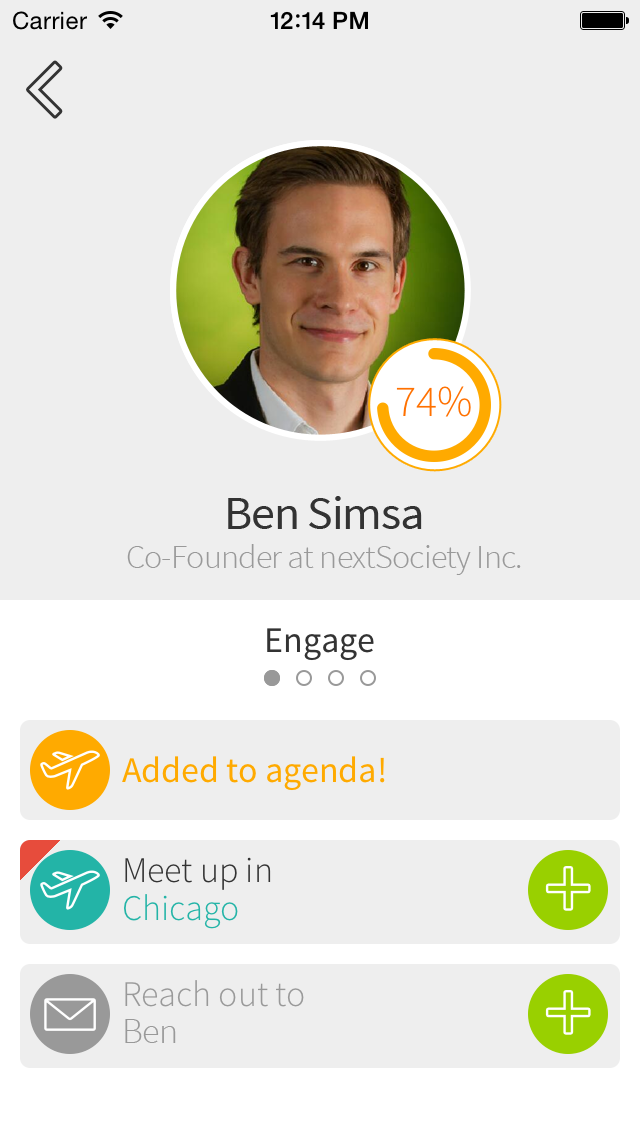Select the fourth page indicator dot
The width and height of the screenshot is (640, 1136).
point(368,678)
